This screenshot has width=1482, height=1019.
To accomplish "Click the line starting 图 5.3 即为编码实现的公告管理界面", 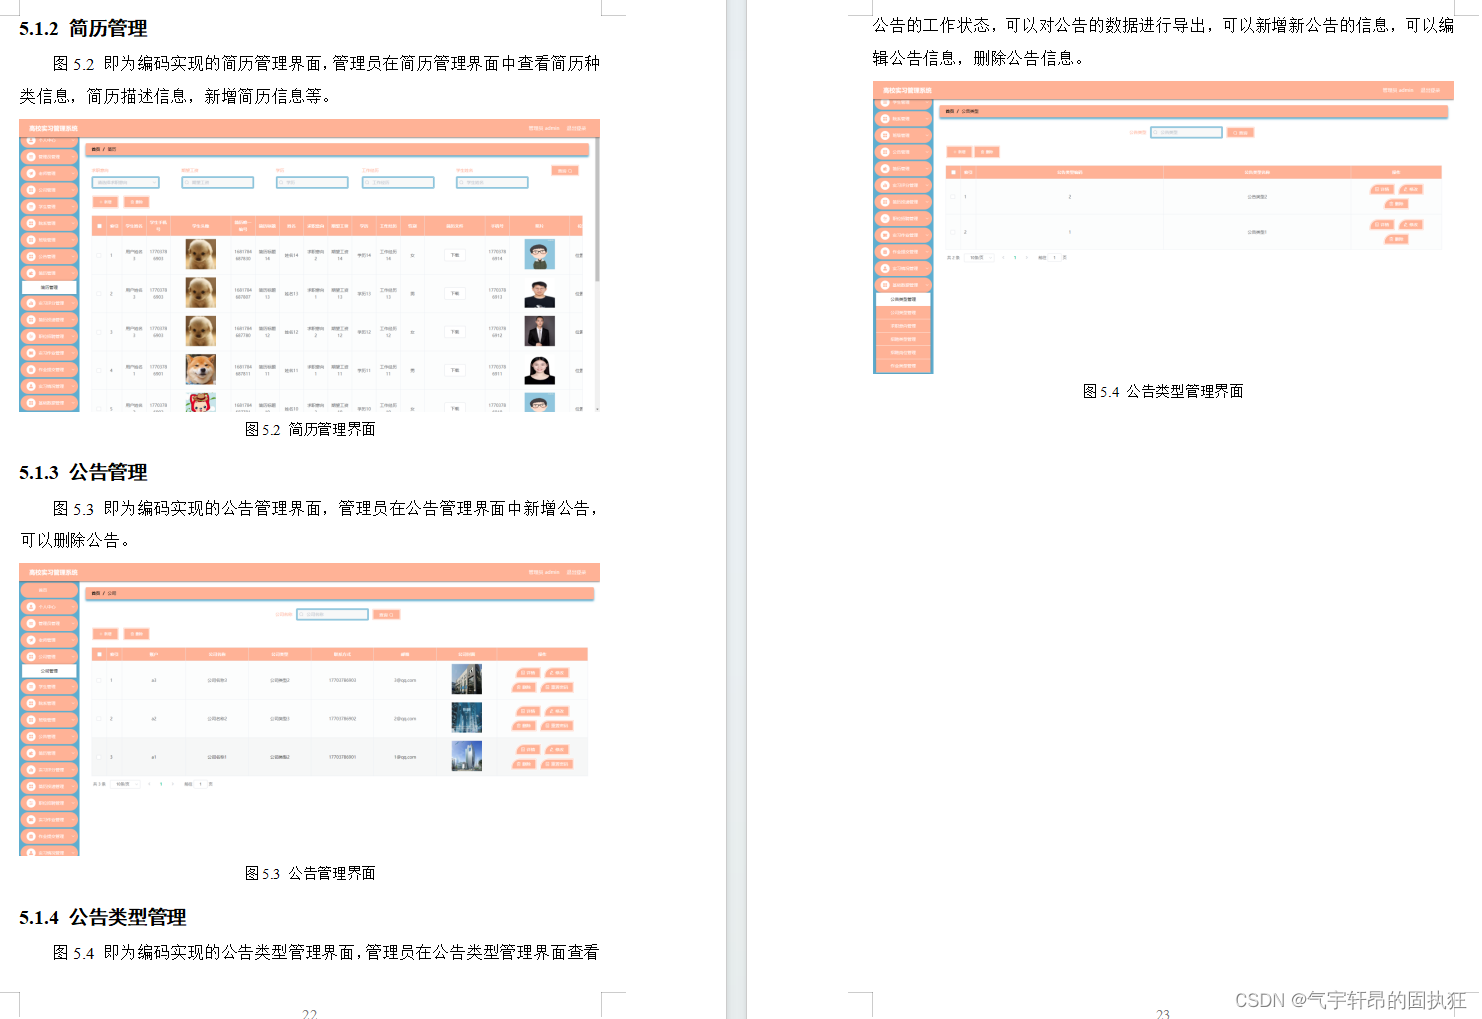I will click(x=326, y=508).
